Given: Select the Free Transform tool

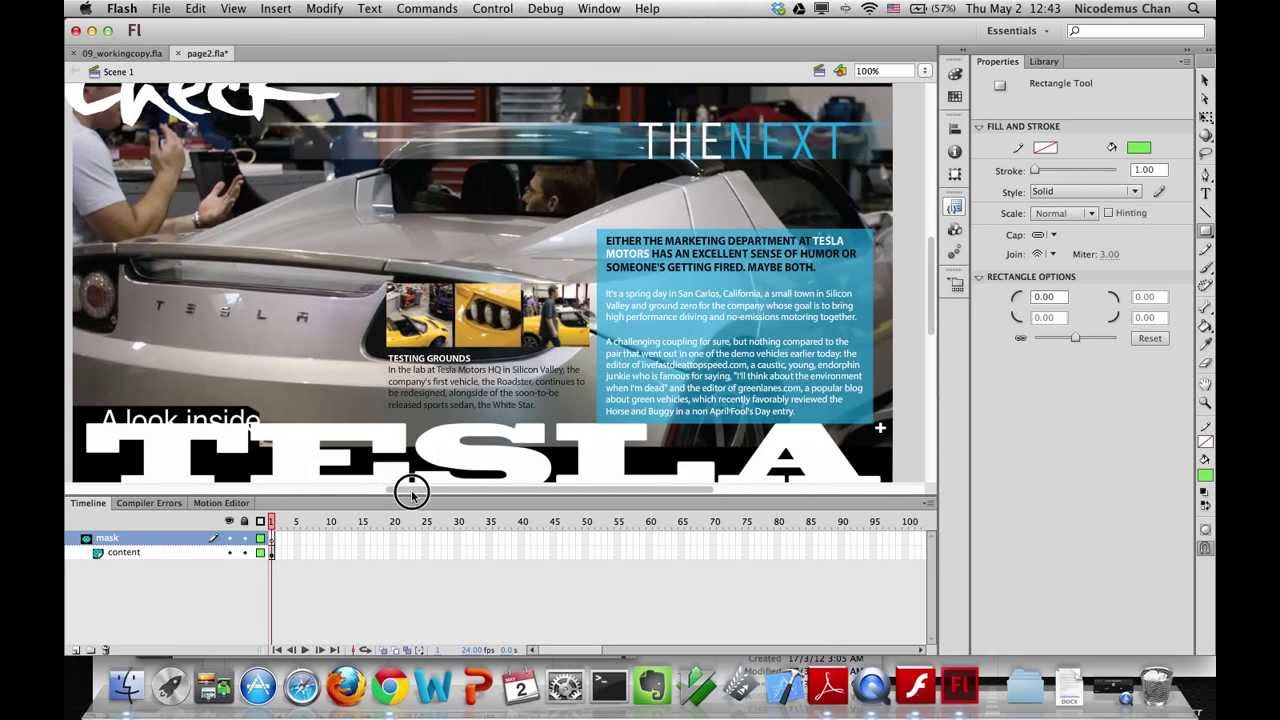Looking at the screenshot, I should coord(1205,117).
